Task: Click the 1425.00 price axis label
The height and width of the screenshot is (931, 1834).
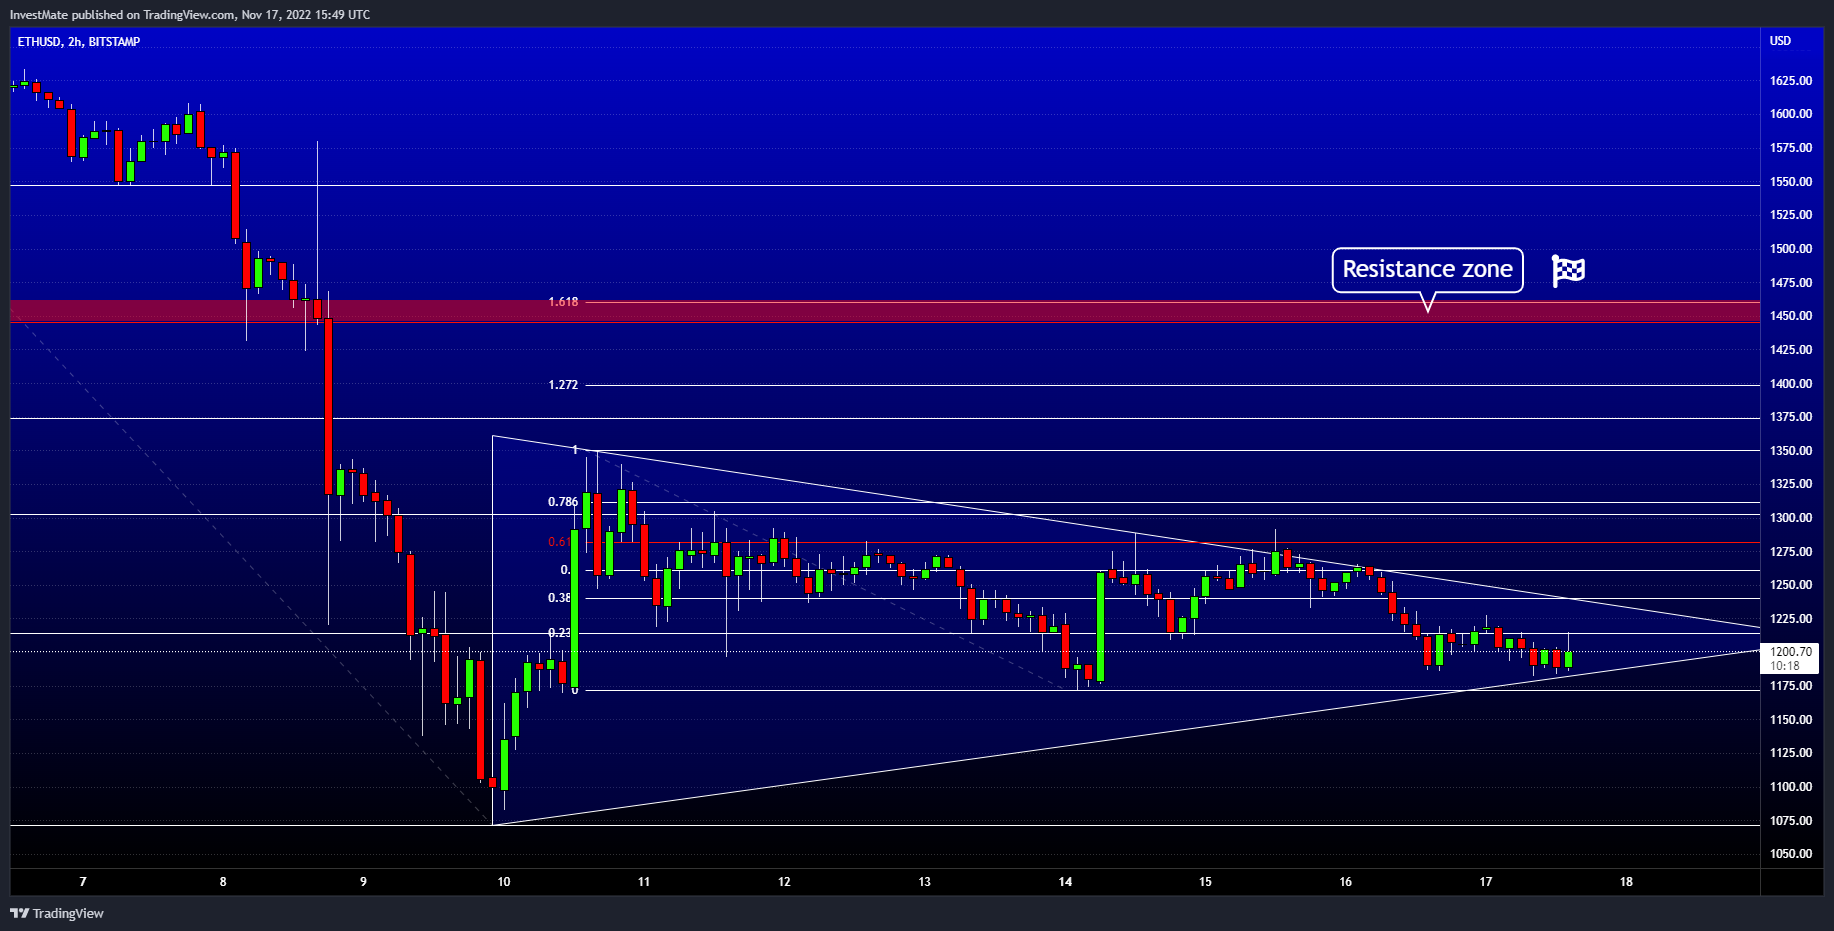Action: [x=1790, y=350]
